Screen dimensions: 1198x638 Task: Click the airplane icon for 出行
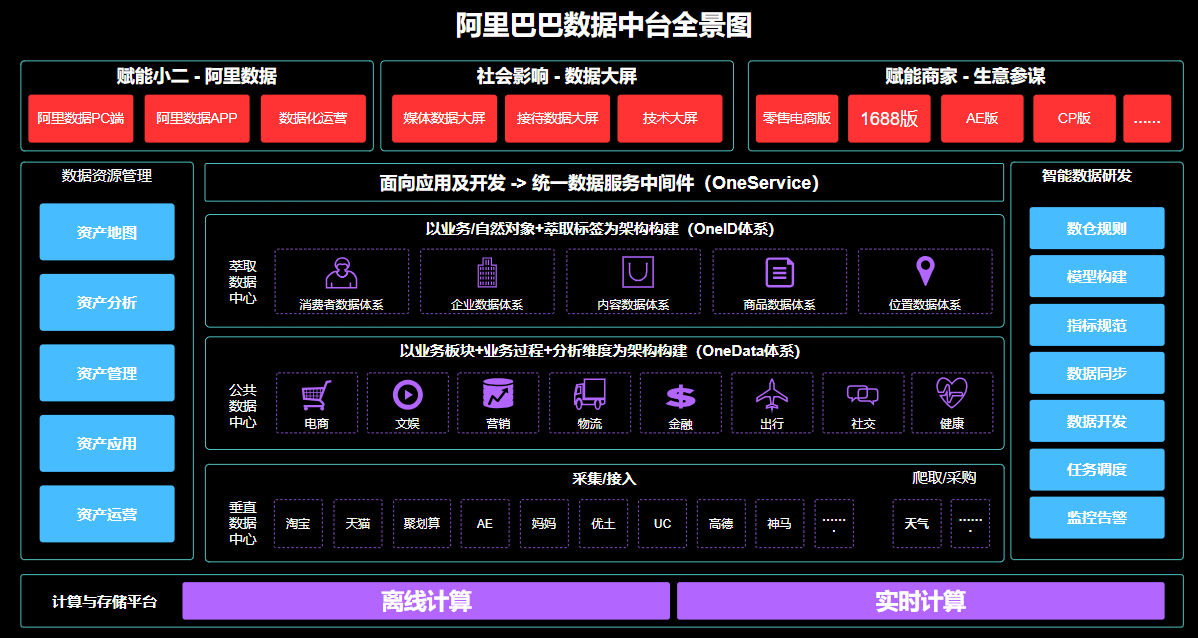(772, 395)
